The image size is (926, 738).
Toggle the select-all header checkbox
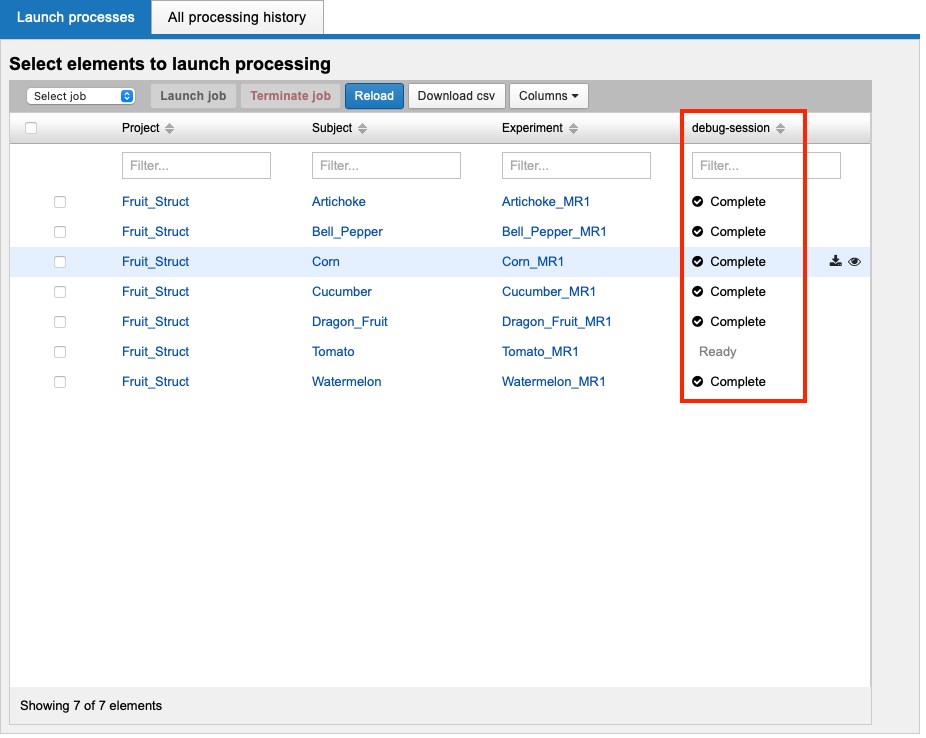click(x=31, y=128)
